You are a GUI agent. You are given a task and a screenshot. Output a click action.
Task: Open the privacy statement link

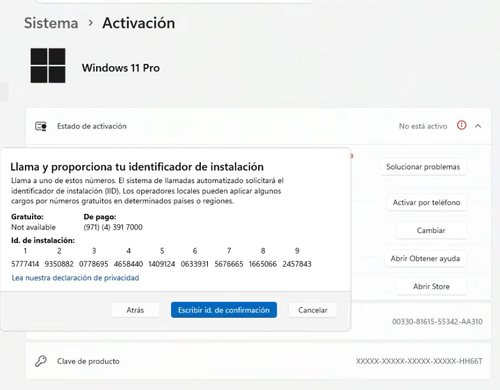(75, 278)
